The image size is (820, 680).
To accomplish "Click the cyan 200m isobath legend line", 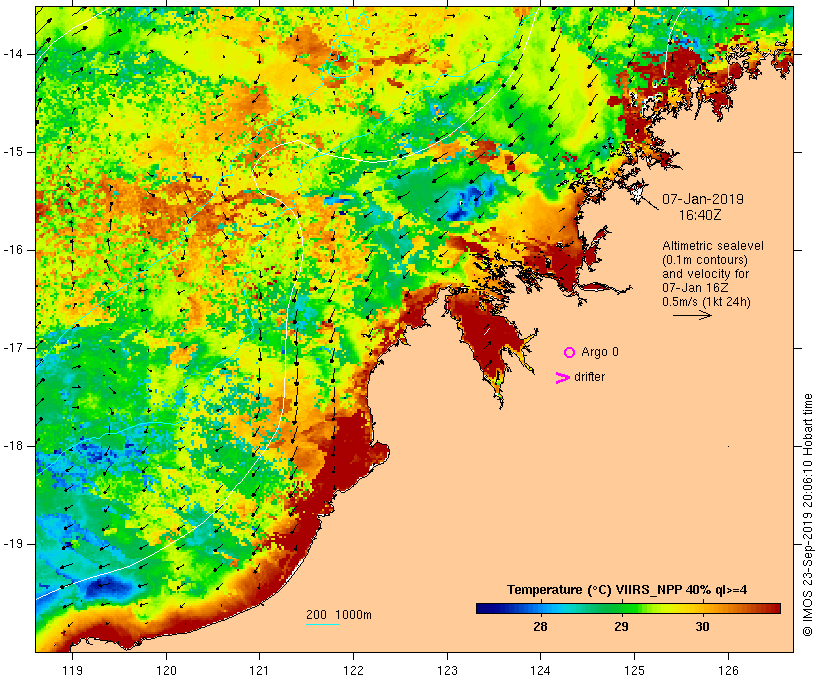I will pos(323,624).
